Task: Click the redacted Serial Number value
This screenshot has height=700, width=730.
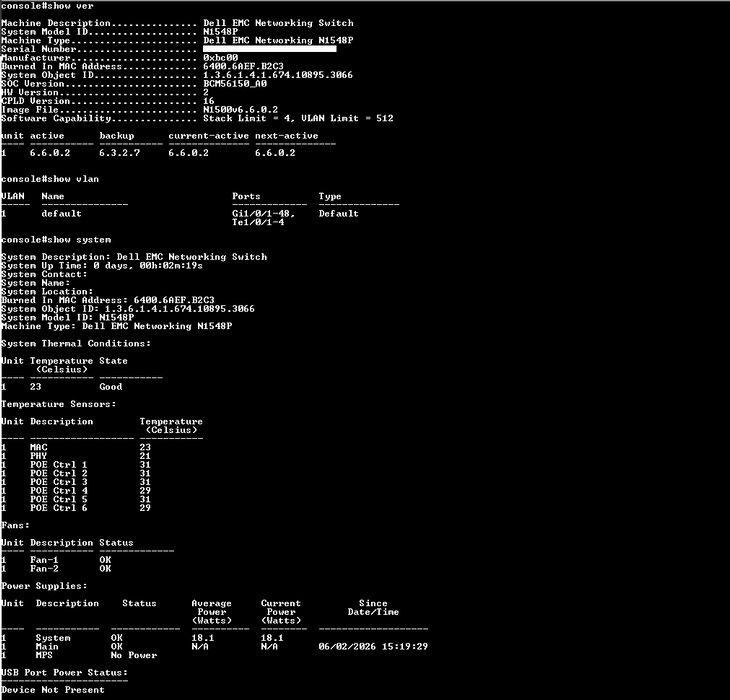Action: coord(270,49)
